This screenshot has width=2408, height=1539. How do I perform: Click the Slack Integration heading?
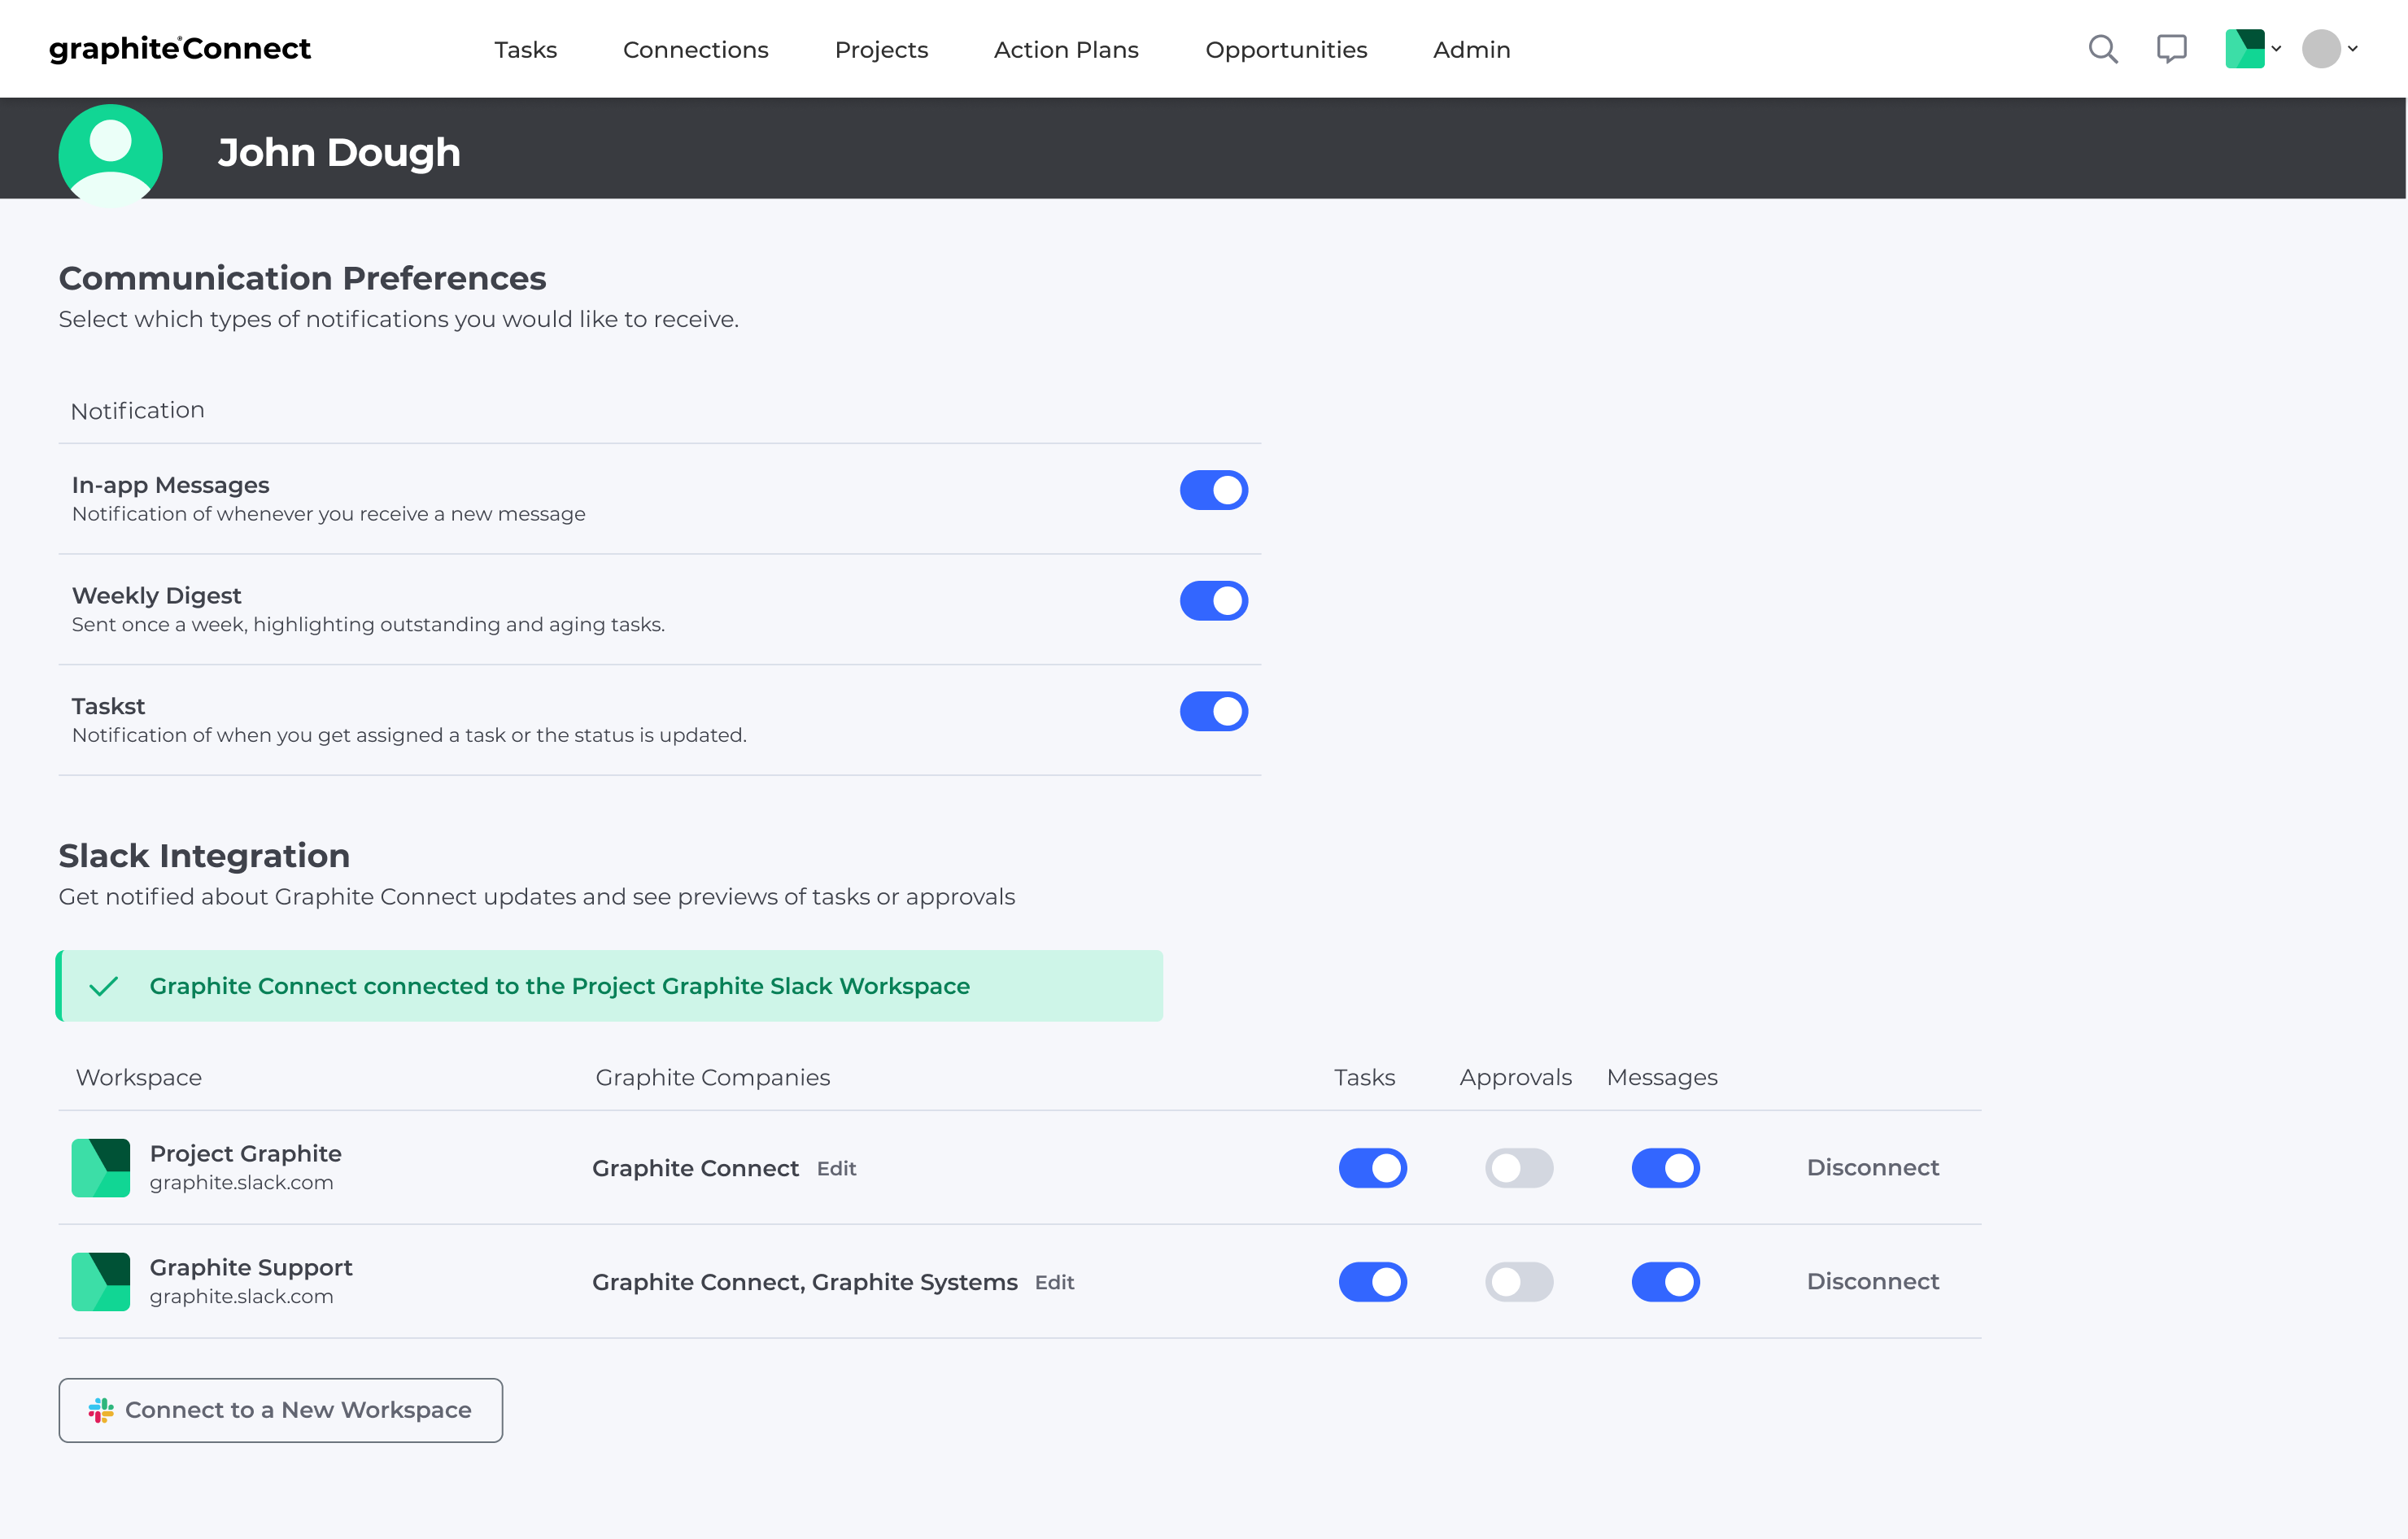(x=204, y=855)
